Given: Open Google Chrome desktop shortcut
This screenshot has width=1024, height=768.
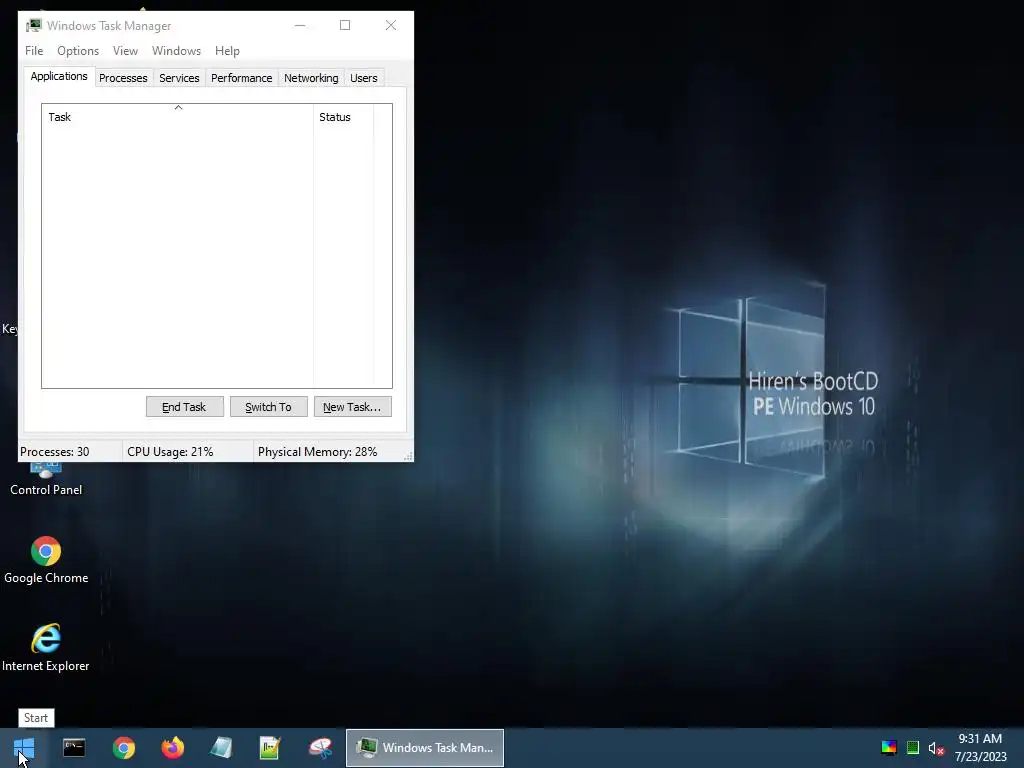Looking at the screenshot, I should click(x=46, y=560).
